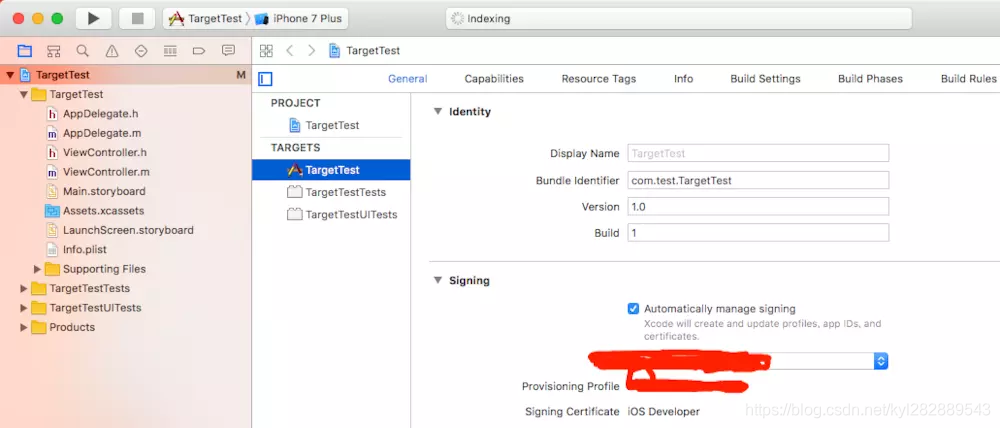Click TargetTest scheme in toolbar
The width and height of the screenshot is (1000, 428).
click(x=205, y=18)
